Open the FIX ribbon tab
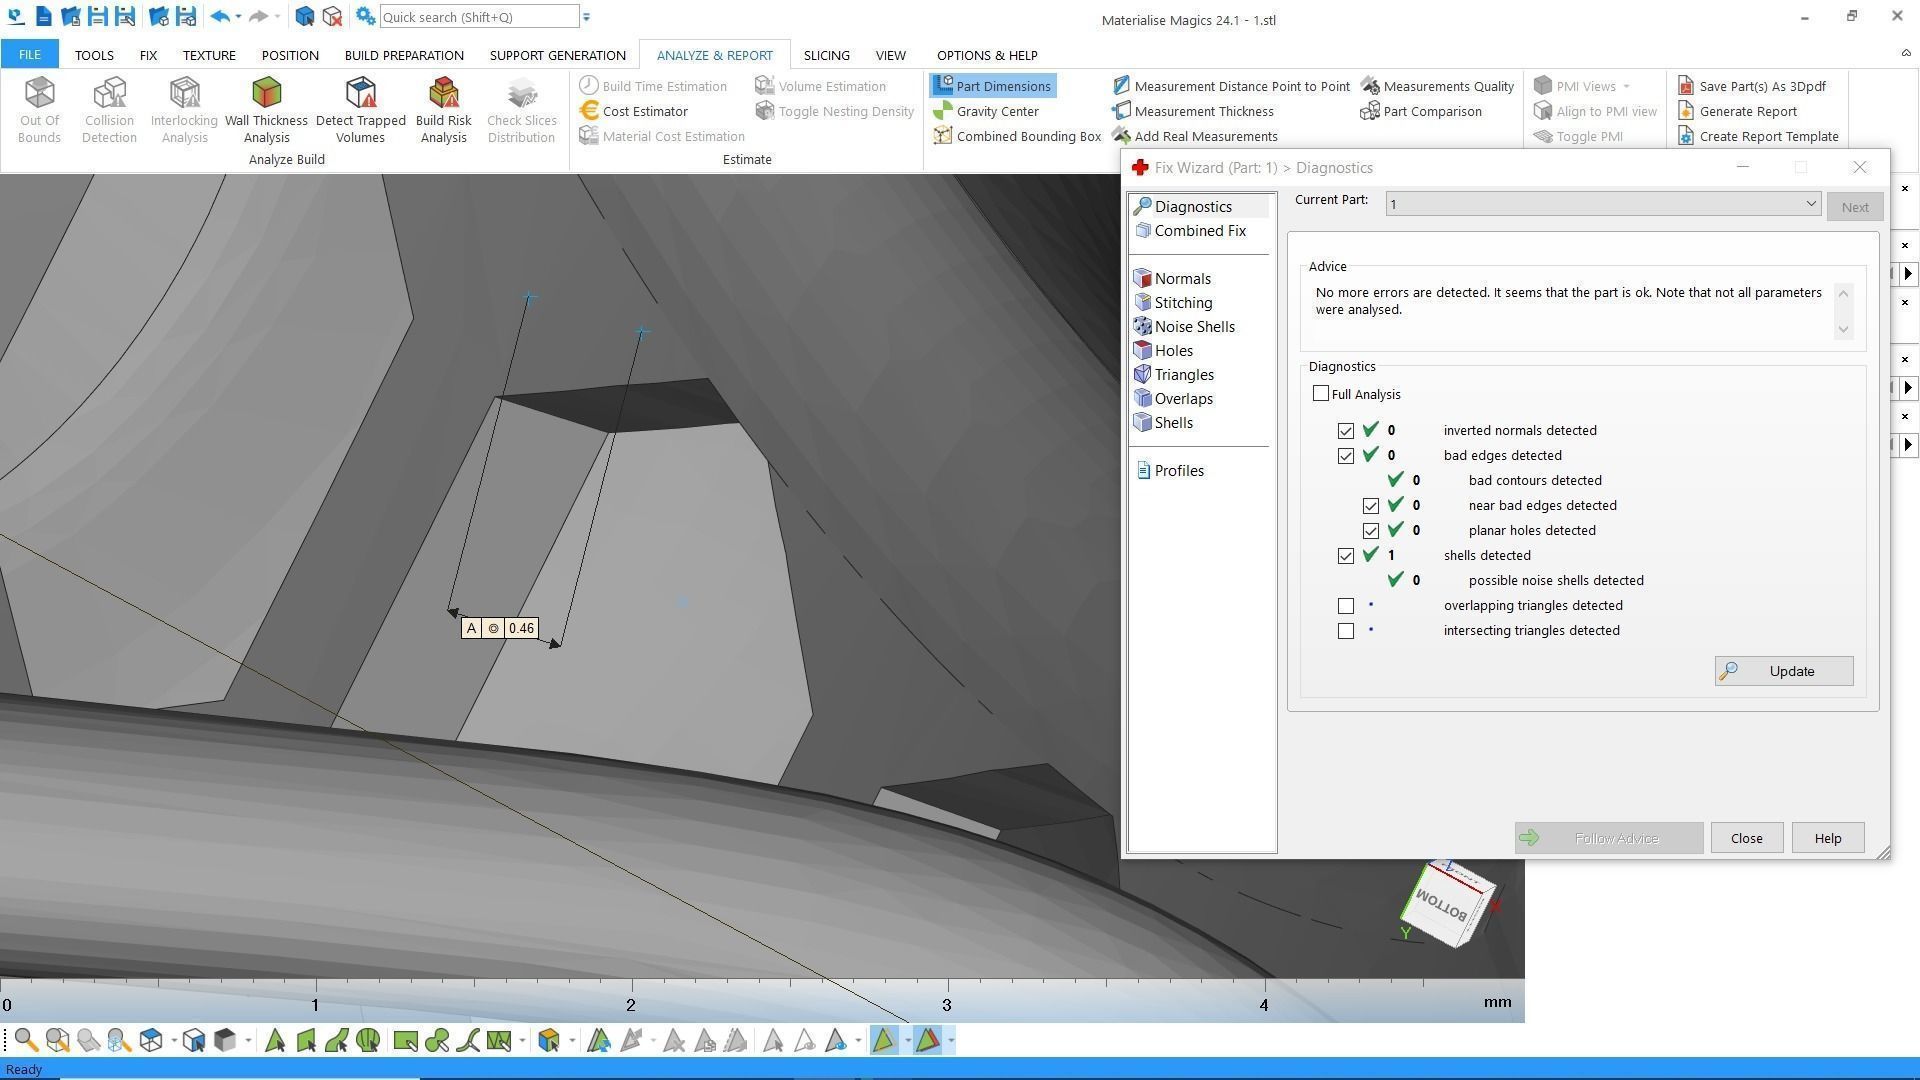1920x1080 pixels. point(148,55)
